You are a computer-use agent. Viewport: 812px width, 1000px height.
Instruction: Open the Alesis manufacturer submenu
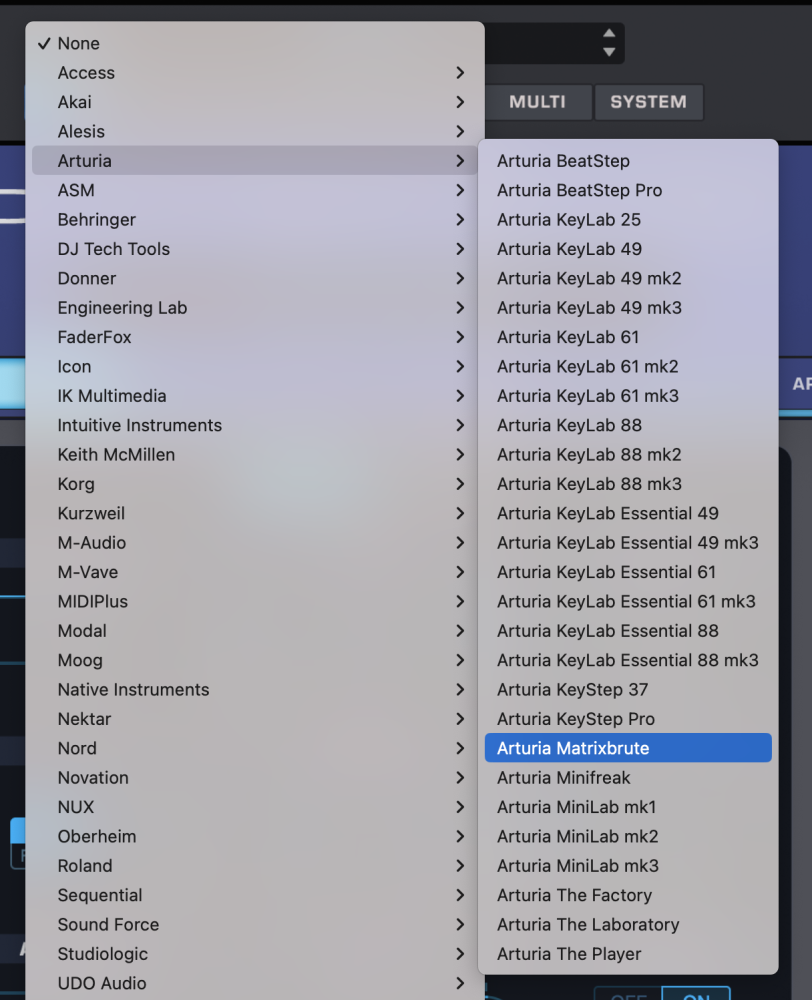255,131
